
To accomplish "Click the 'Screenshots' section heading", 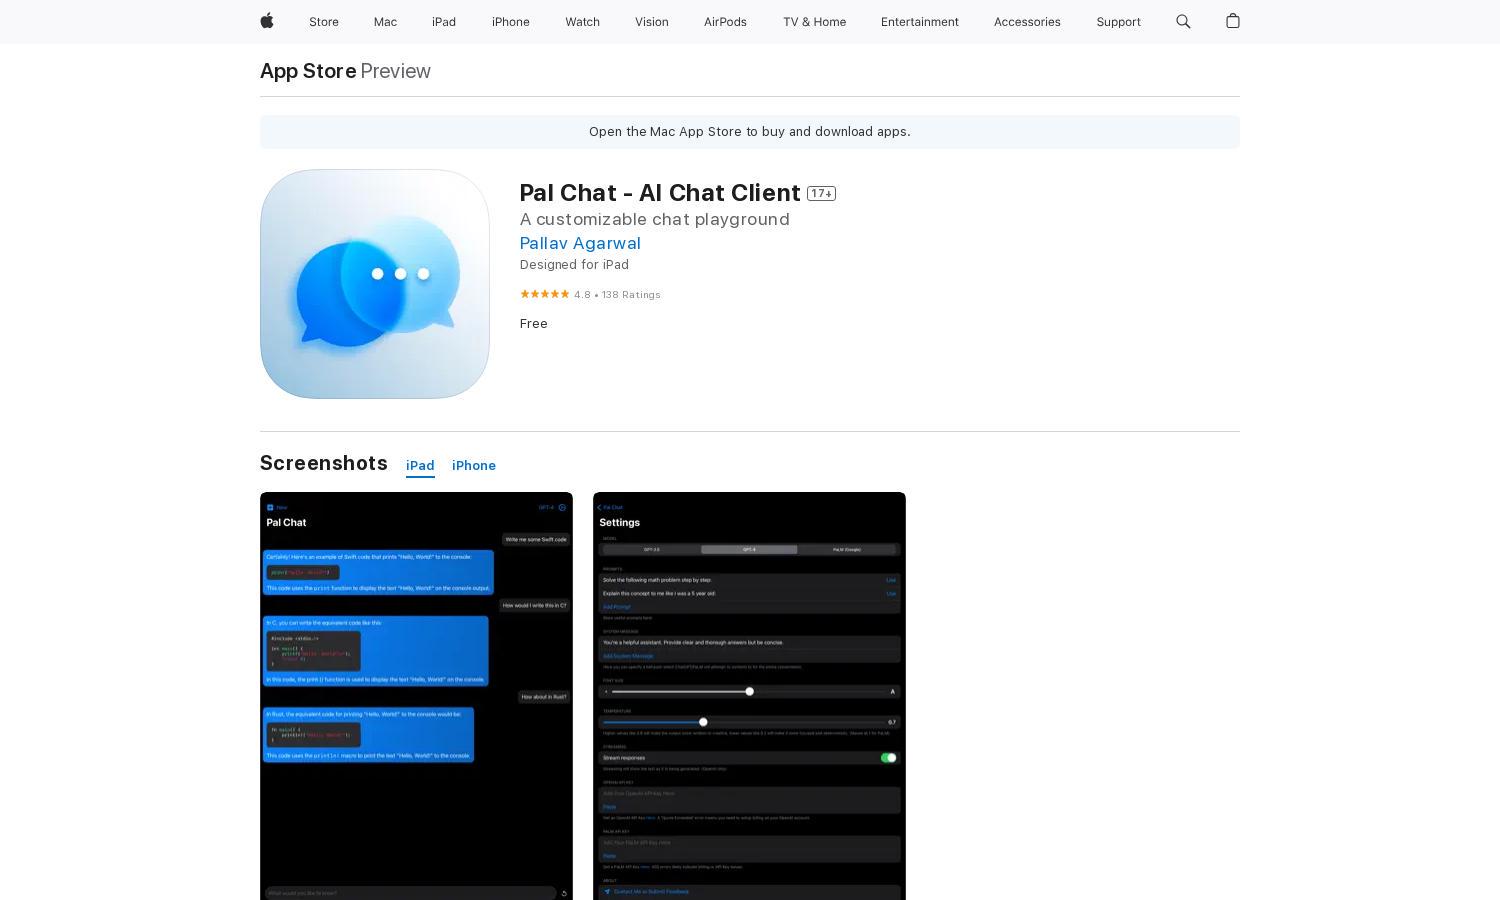I will [x=324, y=463].
